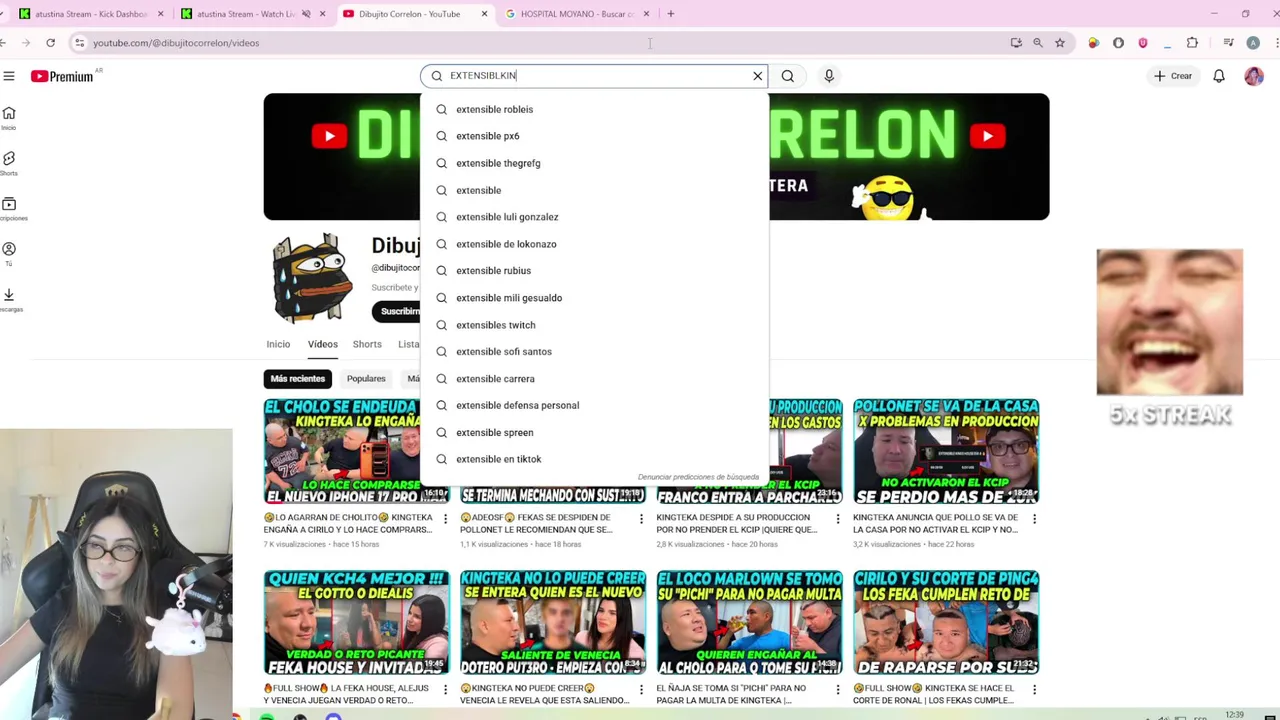This screenshot has width=1280, height=720.
Task: Select suggestion extensible spreen
Action: tap(595, 433)
